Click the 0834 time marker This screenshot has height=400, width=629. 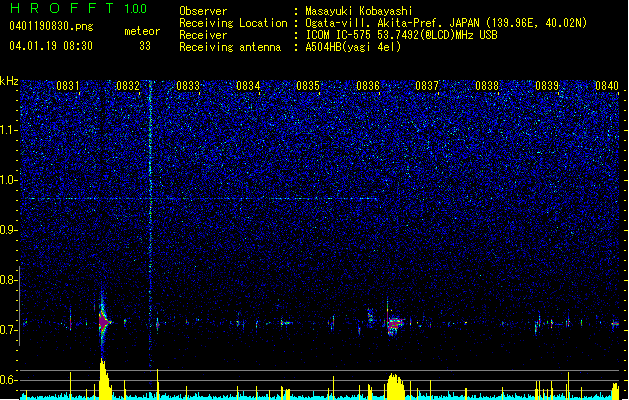(x=248, y=86)
